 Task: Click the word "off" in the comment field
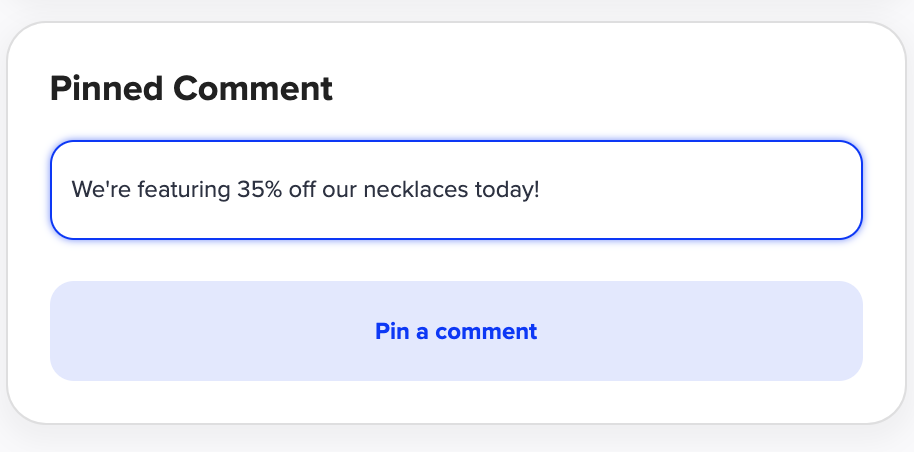click(303, 189)
